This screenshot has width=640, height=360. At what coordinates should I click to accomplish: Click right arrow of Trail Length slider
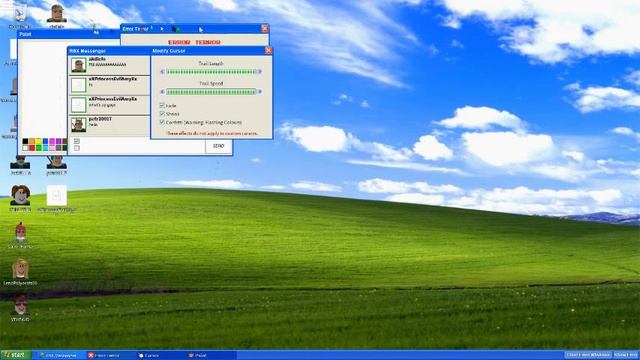tap(260, 72)
